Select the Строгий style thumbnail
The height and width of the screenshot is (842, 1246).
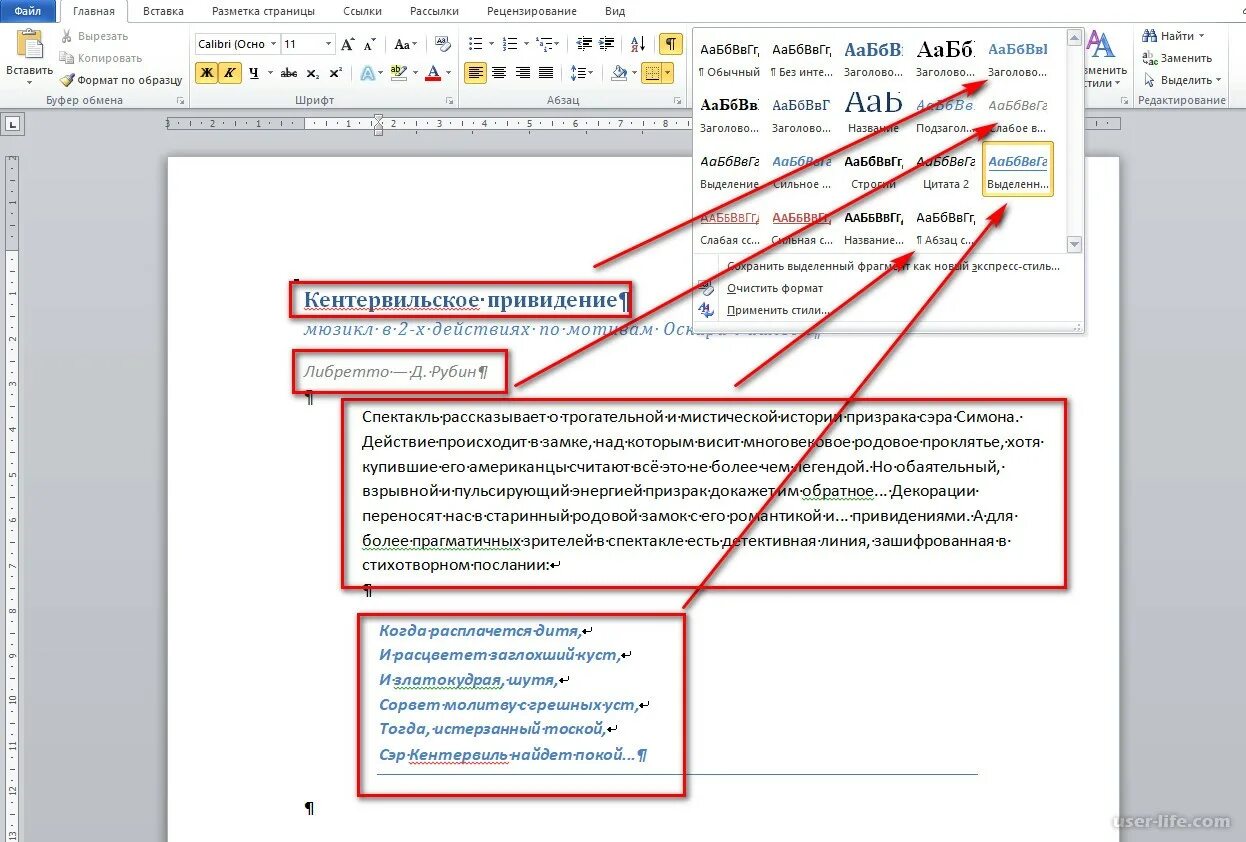(873, 170)
